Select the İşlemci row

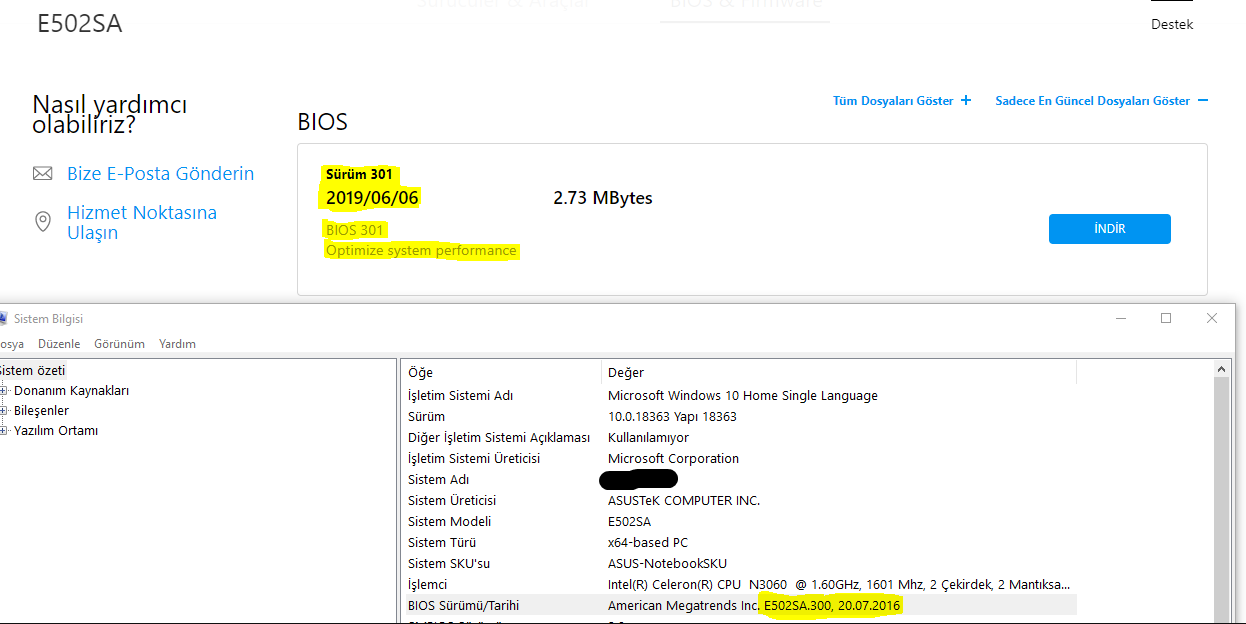[x=739, y=585]
